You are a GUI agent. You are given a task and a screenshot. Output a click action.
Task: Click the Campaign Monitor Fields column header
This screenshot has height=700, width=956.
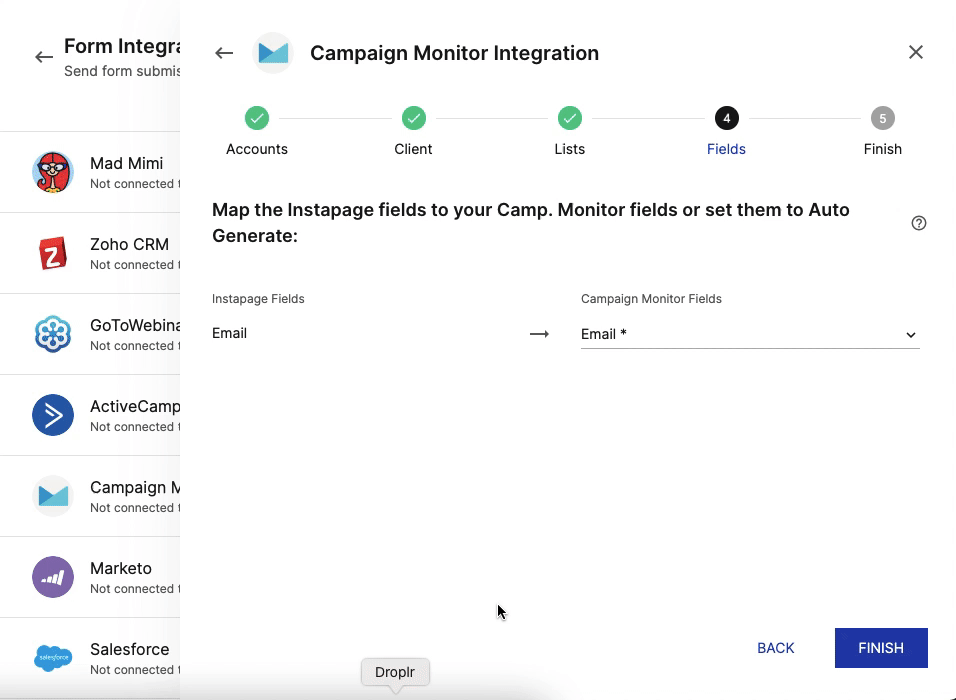coord(651,299)
